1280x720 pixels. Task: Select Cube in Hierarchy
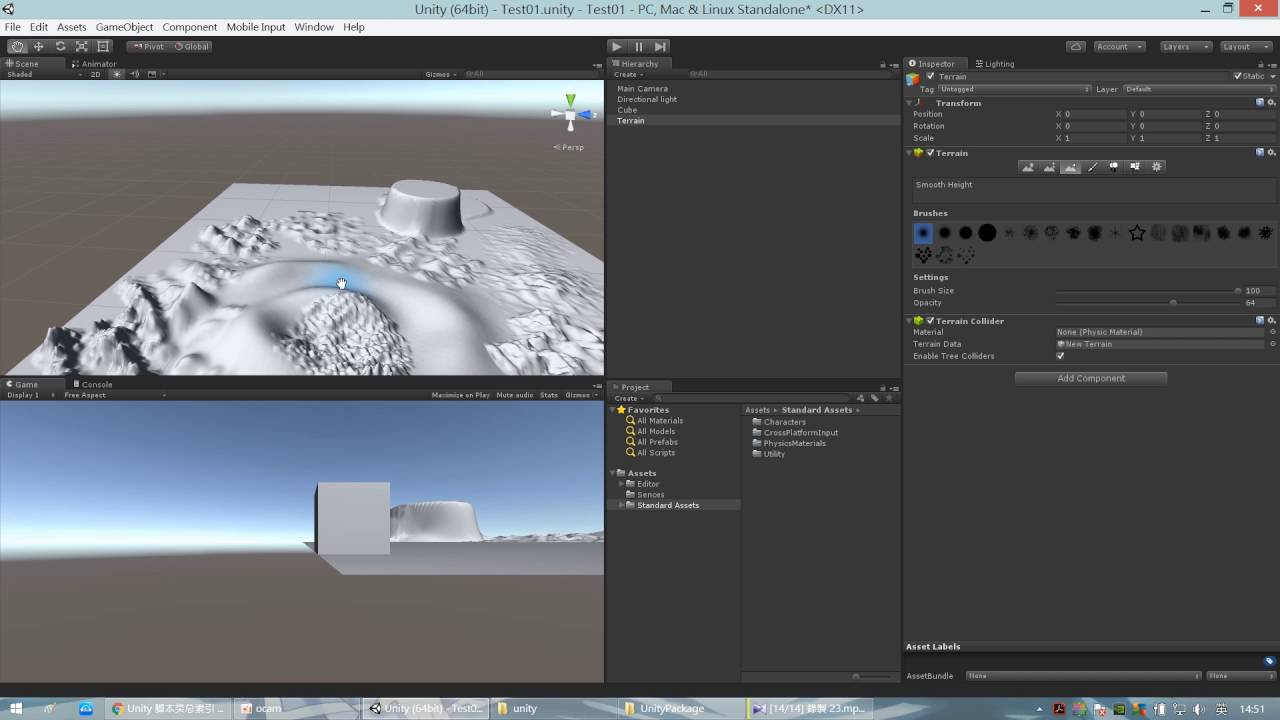pos(627,110)
